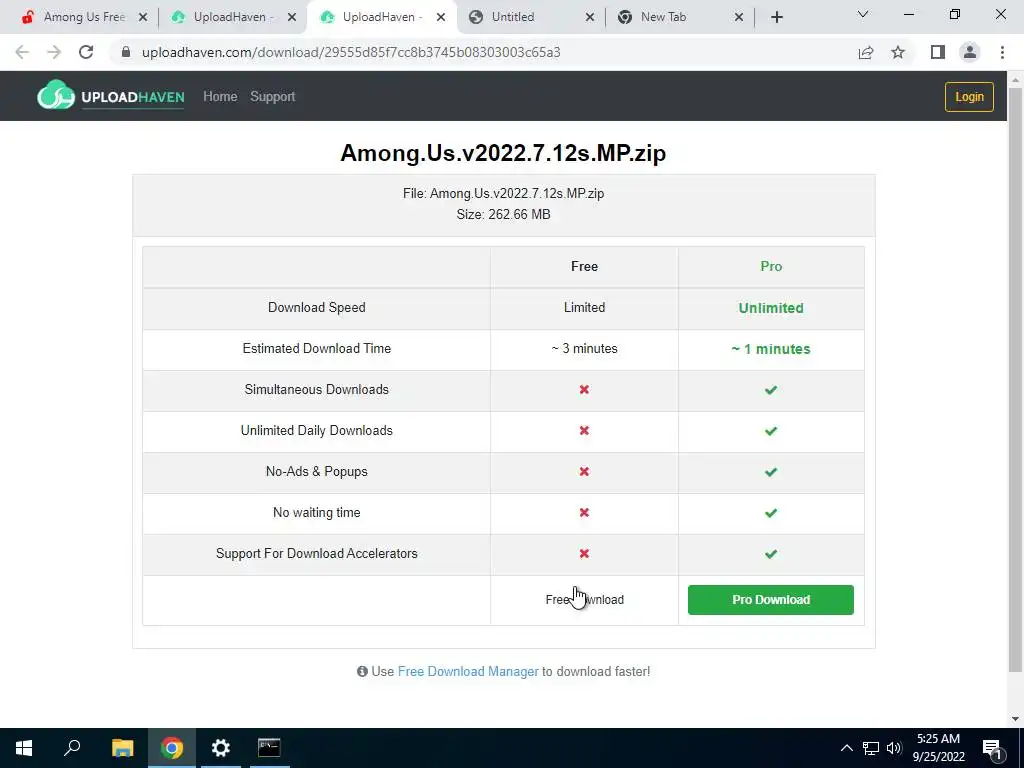Click the Among.Us.v2022.7.12s.MP.zip page heading
Screen dimensions: 1024x768
pos(503,153)
